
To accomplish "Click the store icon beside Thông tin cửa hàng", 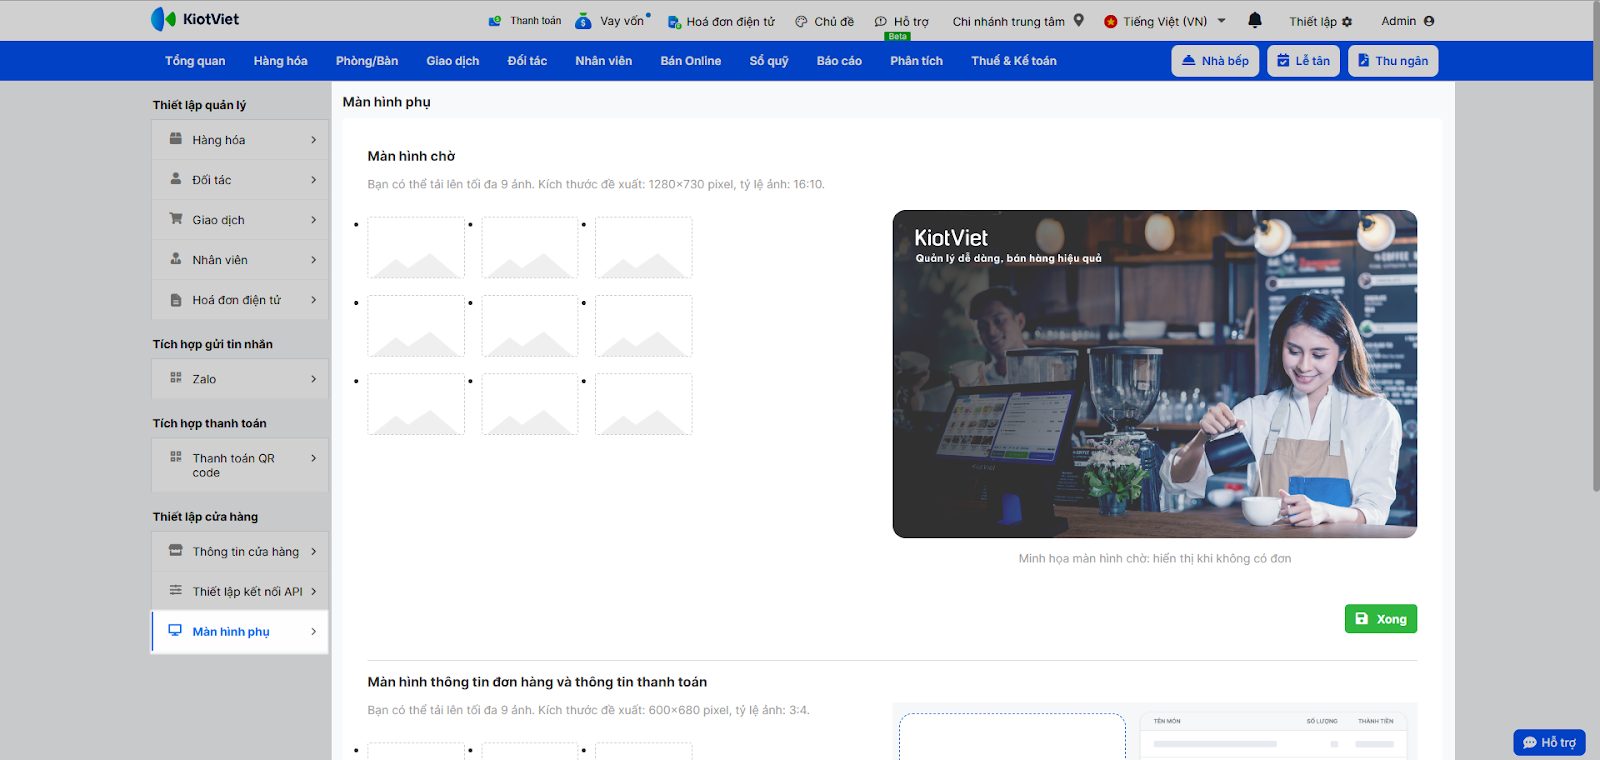I will (176, 551).
